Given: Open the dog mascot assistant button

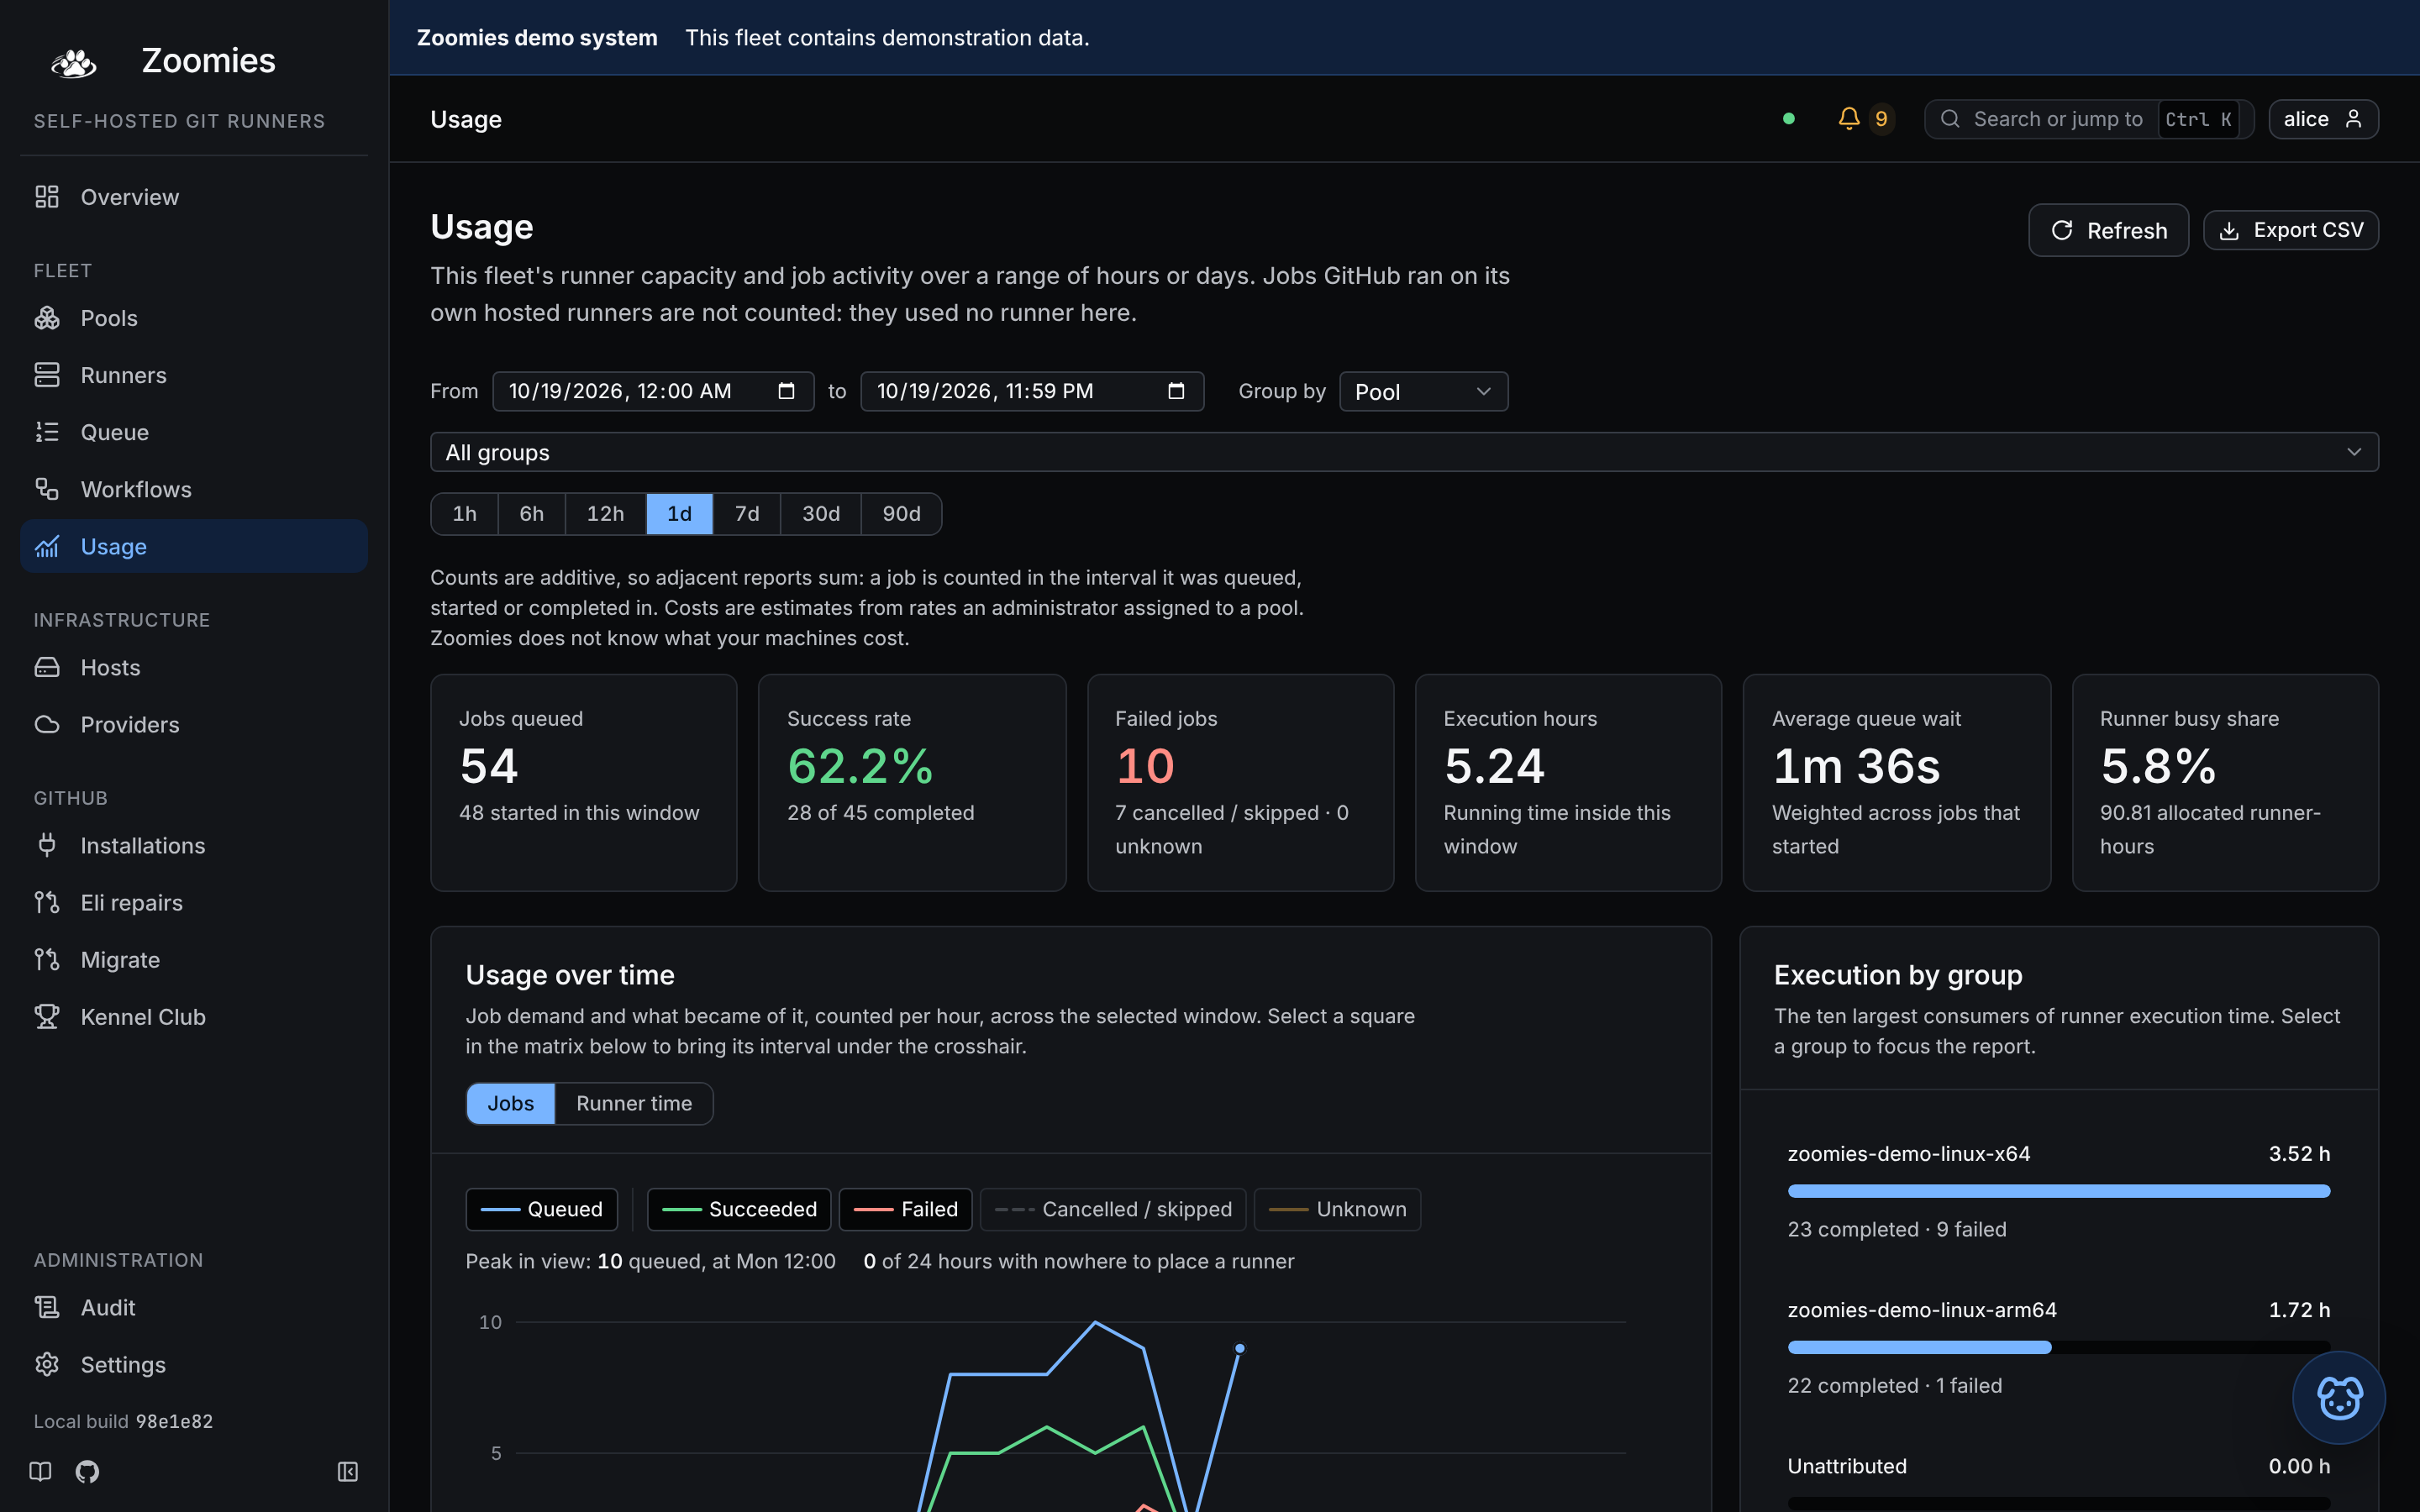Looking at the screenshot, I should pyautogui.click(x=2338, y=1397).
